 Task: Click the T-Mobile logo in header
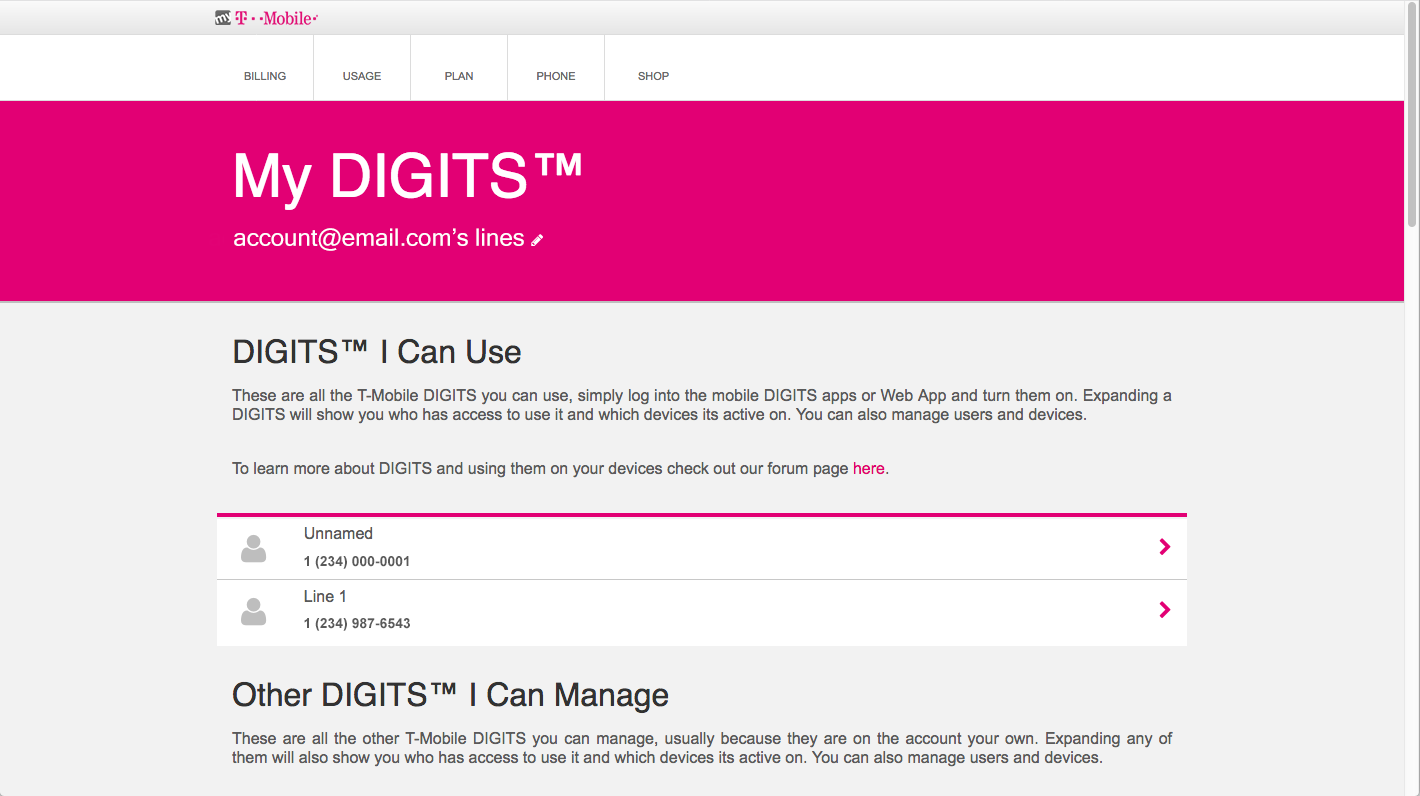point(266,17)
